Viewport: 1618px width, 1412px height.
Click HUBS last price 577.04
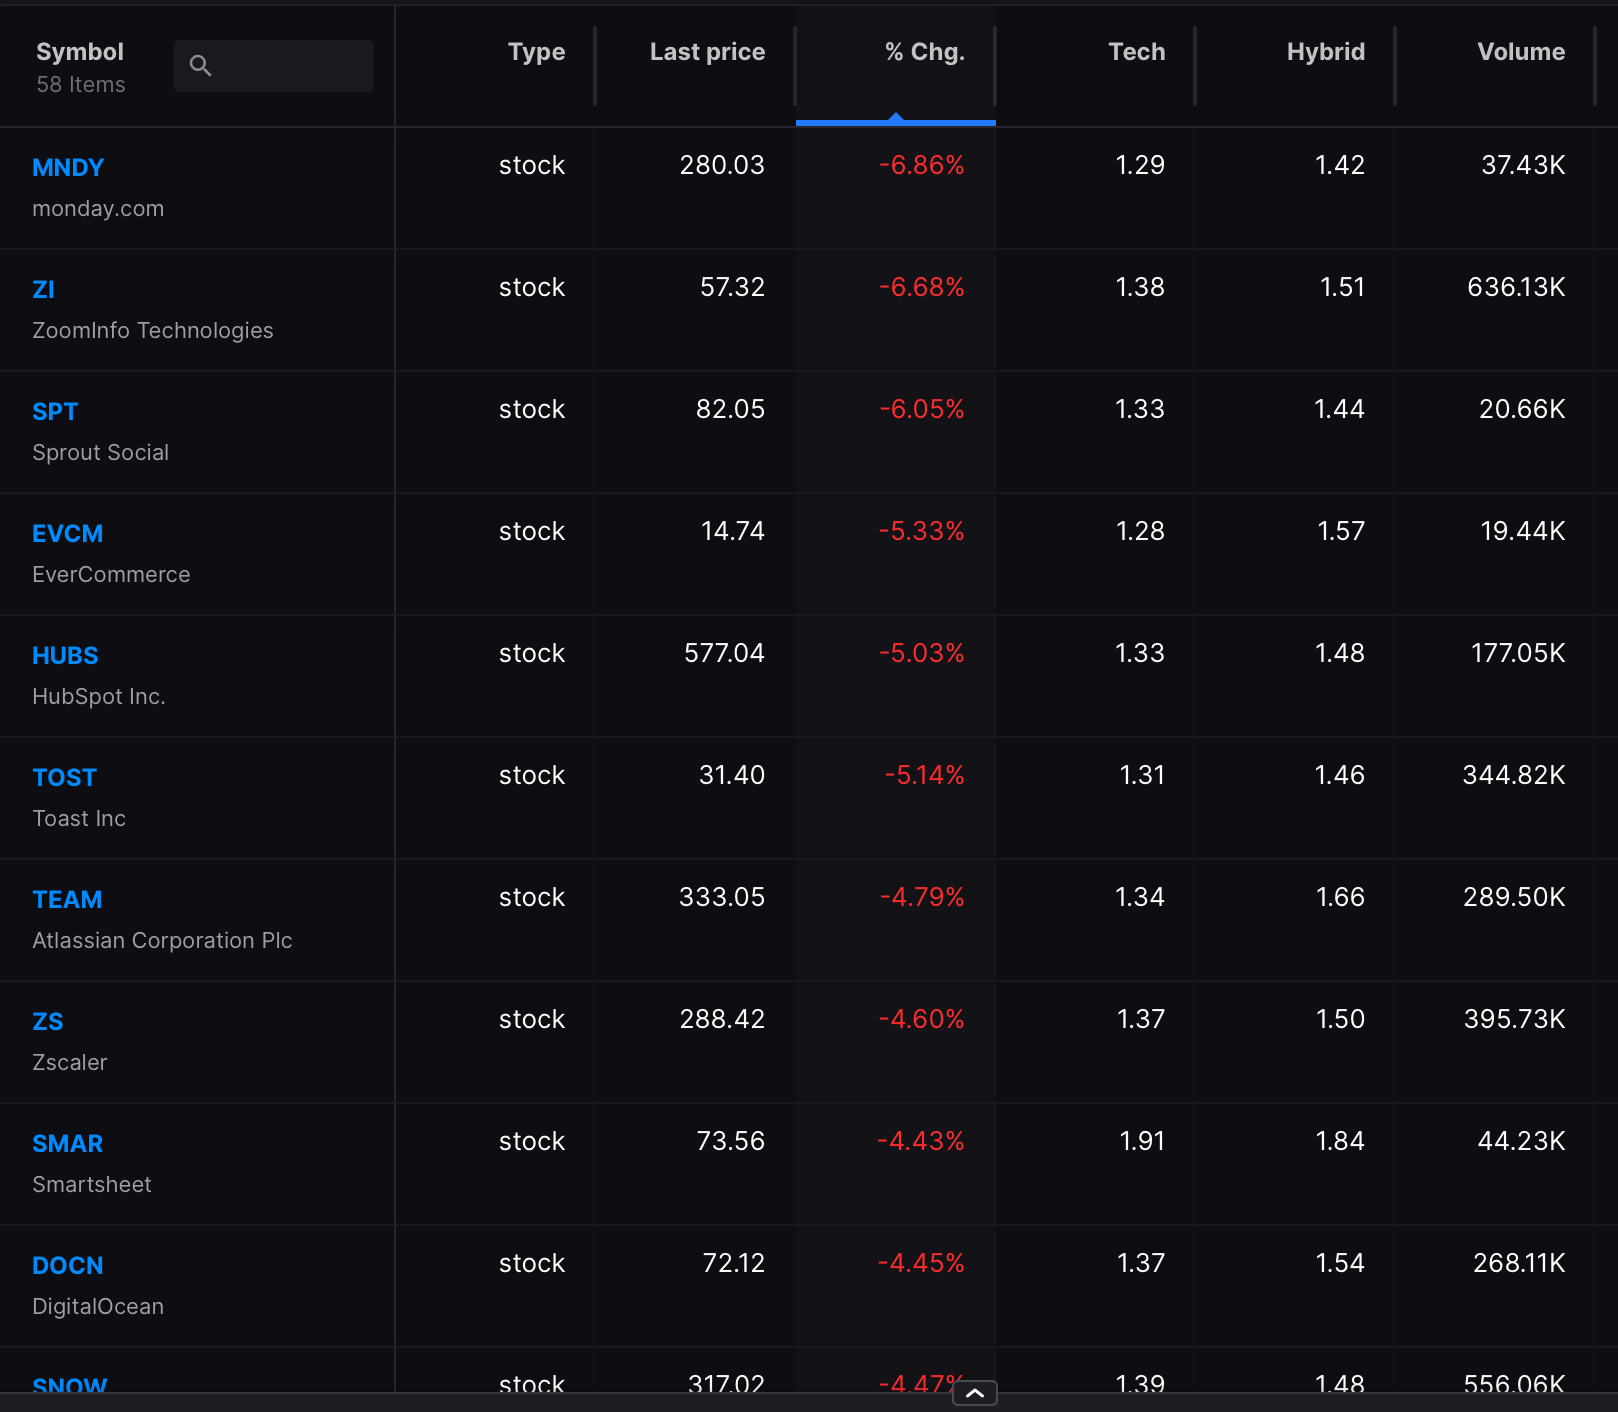(724, 653)
